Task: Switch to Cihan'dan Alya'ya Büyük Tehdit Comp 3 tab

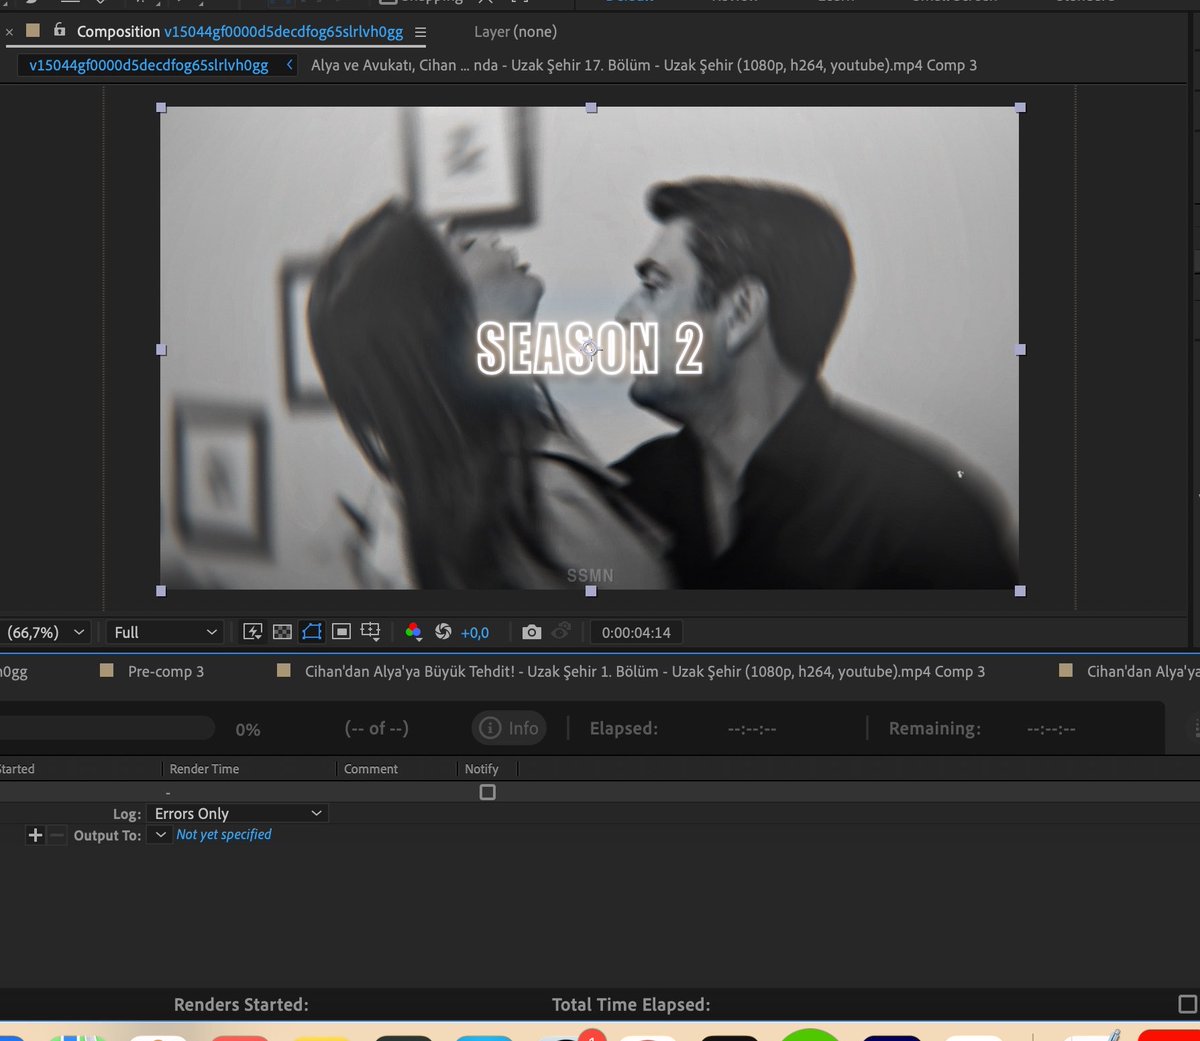Action: pos(644,671)
